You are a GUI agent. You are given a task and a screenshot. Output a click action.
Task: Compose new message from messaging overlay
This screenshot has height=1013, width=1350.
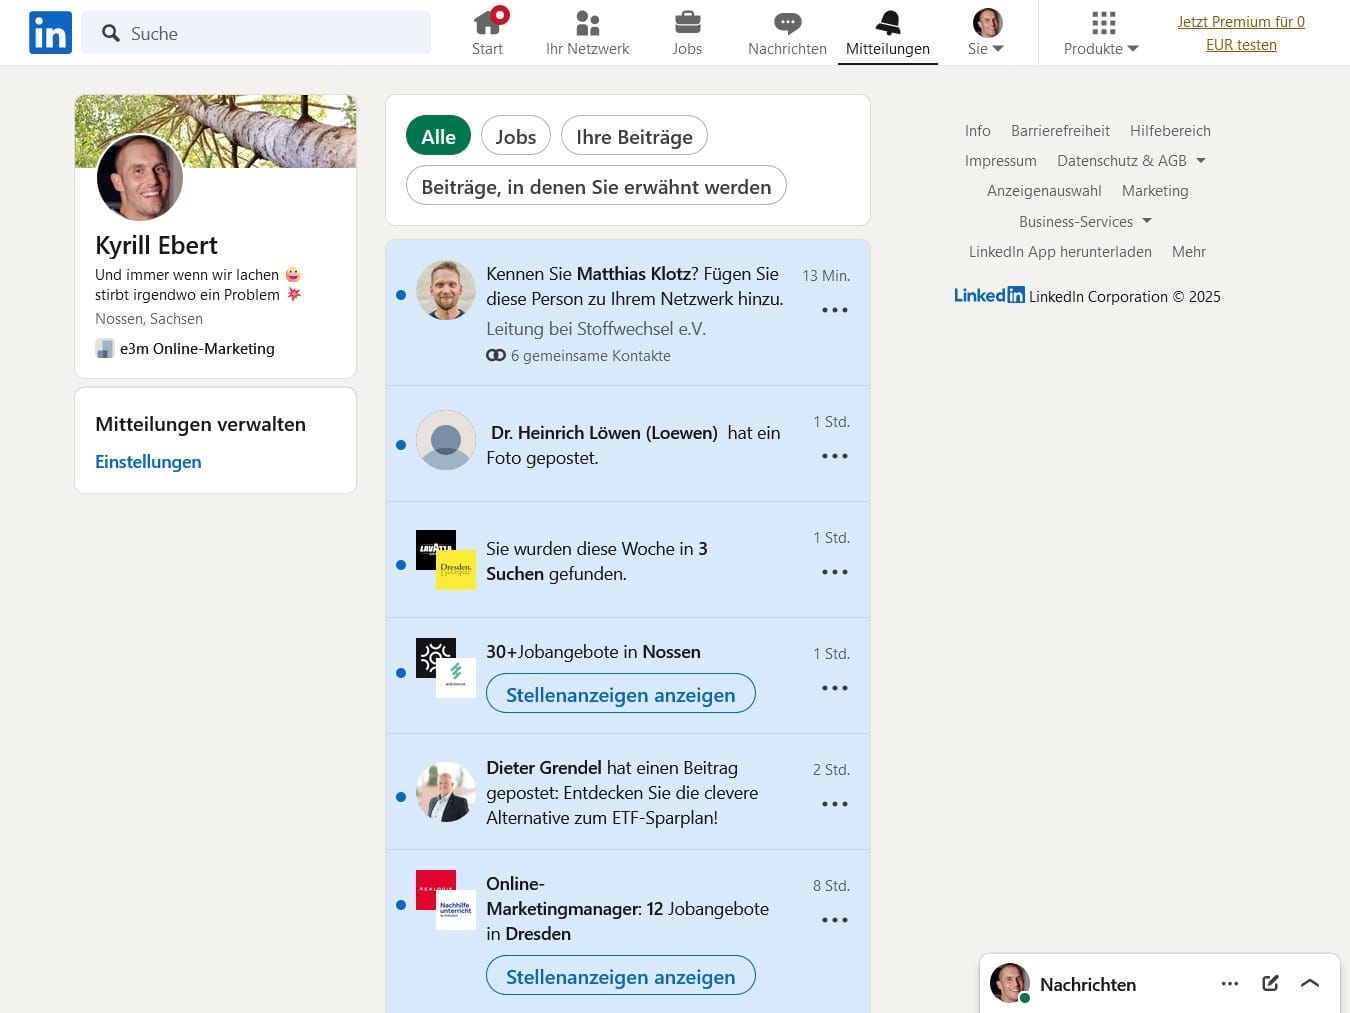click(x=1270, y=984)
